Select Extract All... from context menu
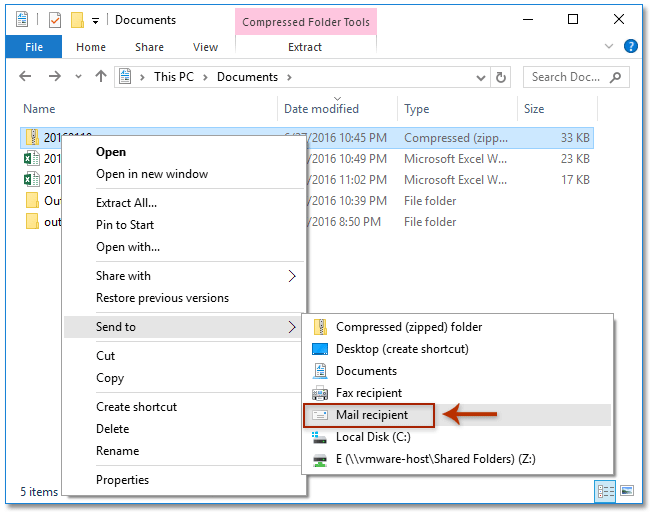Viewport: 651px width, 513px height. (x=126, y=203)
